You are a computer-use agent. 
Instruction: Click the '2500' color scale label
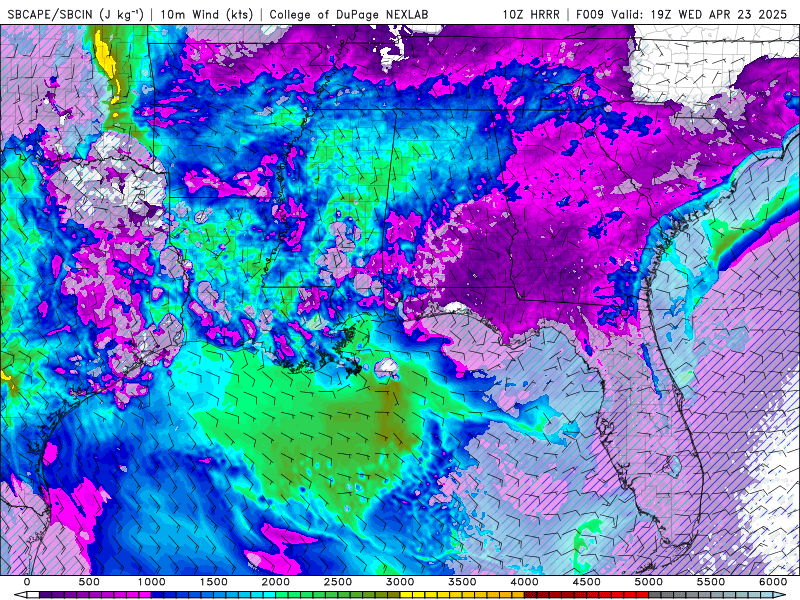[x=338, y=582]
